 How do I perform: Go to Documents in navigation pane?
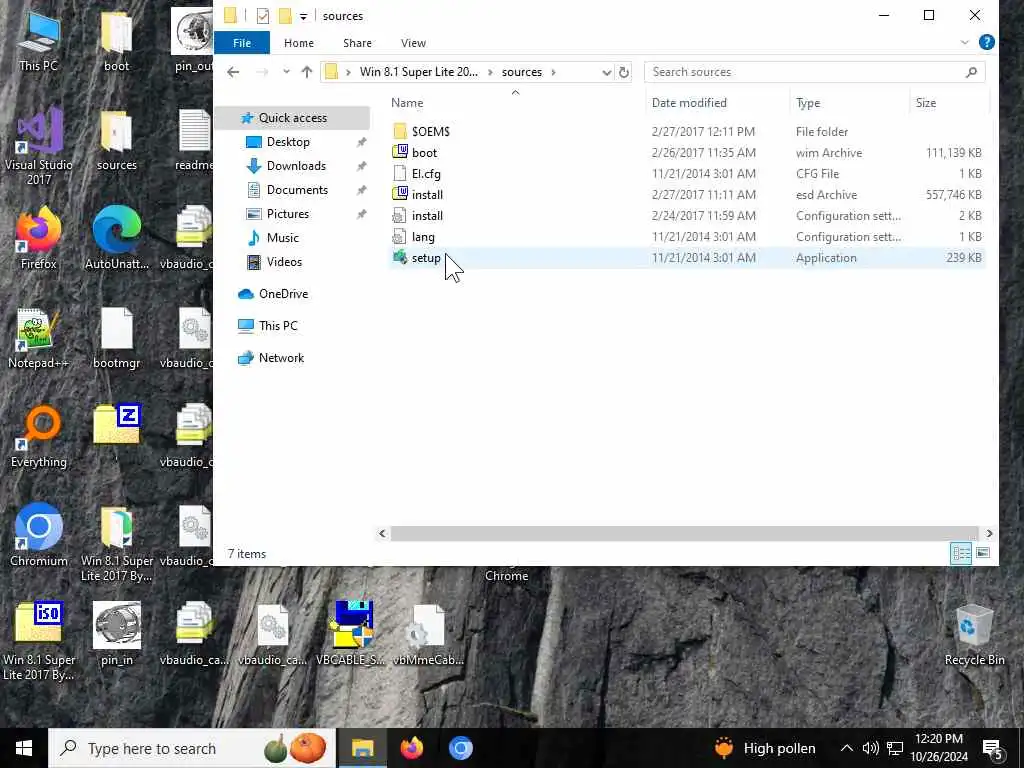(x=296, y=190)
